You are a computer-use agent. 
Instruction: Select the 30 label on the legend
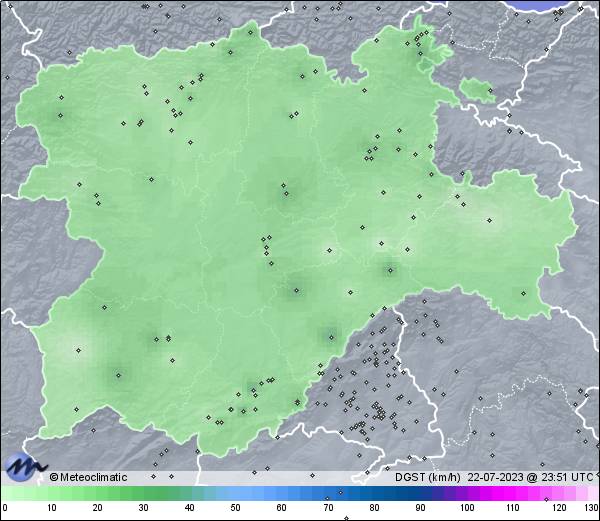coord(143,508)
